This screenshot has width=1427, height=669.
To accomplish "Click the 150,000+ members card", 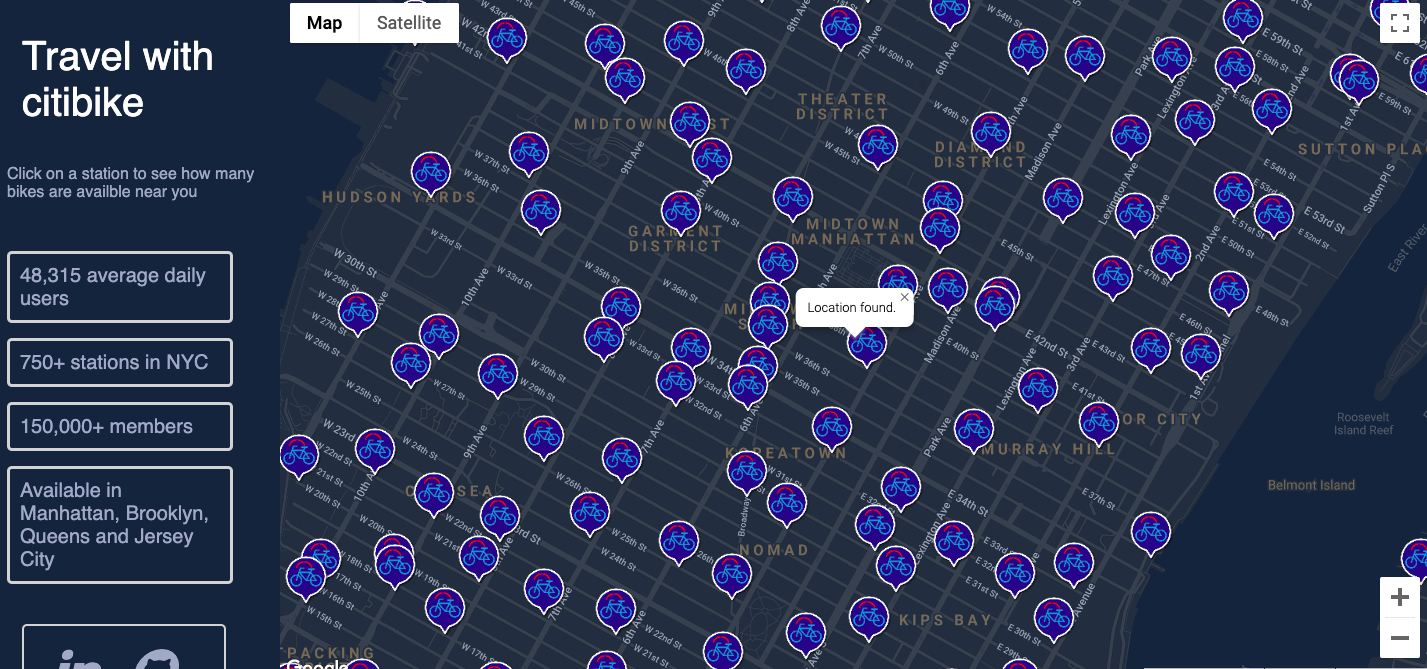I will (x=120, y=427).
